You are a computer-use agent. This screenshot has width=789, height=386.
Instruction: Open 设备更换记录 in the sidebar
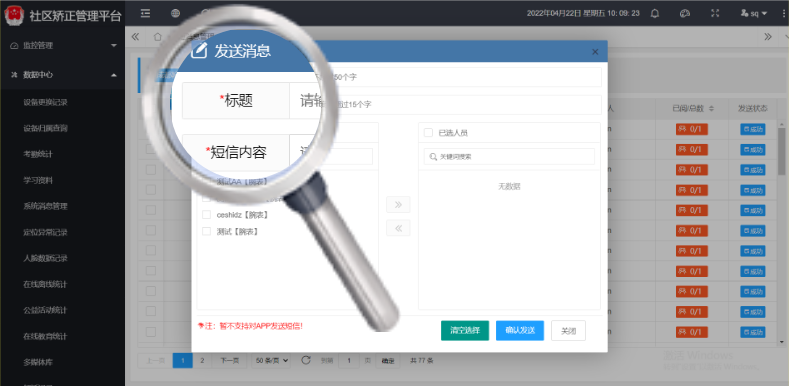tap(45, 102)
